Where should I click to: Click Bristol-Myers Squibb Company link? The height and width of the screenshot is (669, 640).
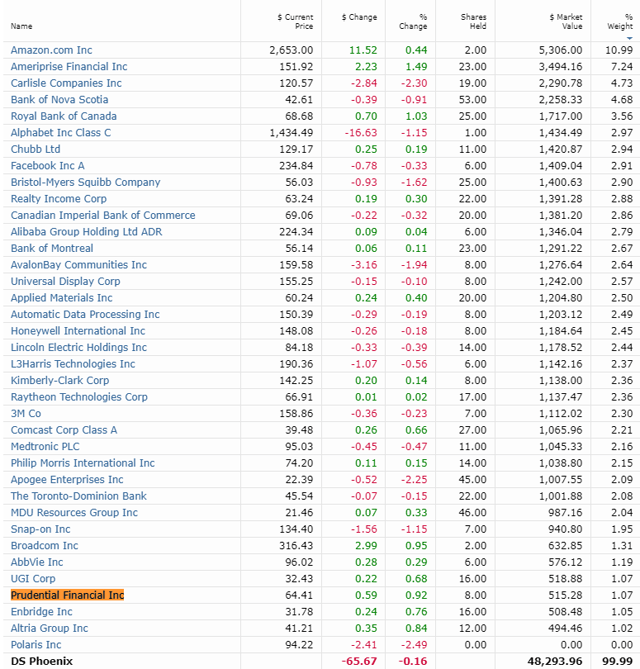coord(85,182)
